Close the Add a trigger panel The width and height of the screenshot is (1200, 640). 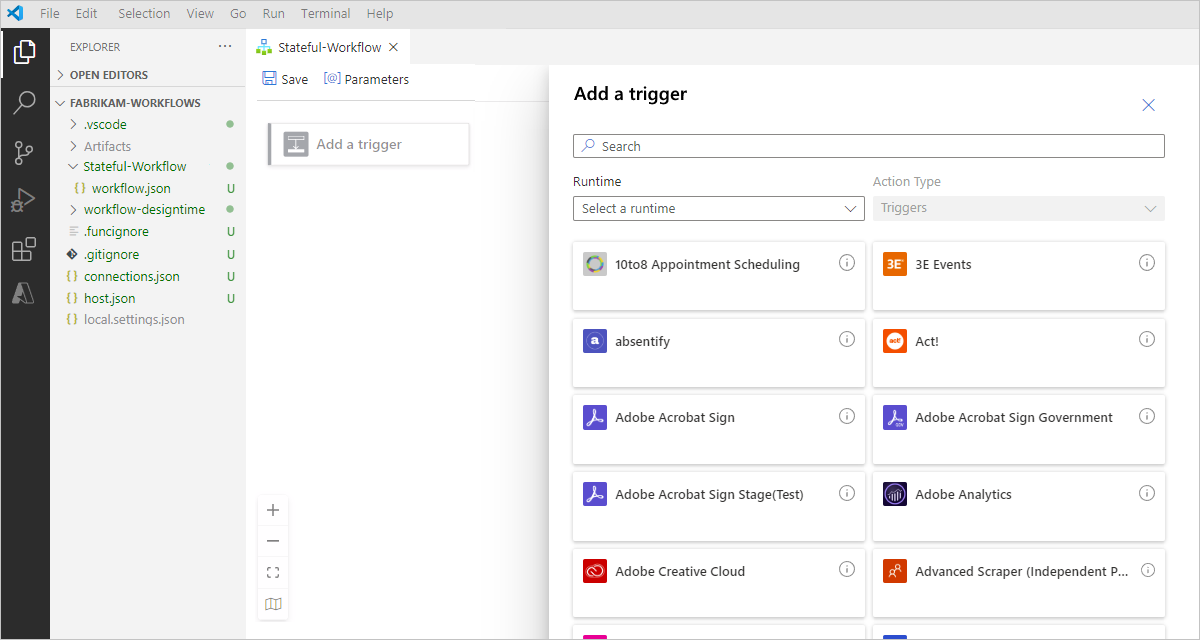[x=1149, y=105]
